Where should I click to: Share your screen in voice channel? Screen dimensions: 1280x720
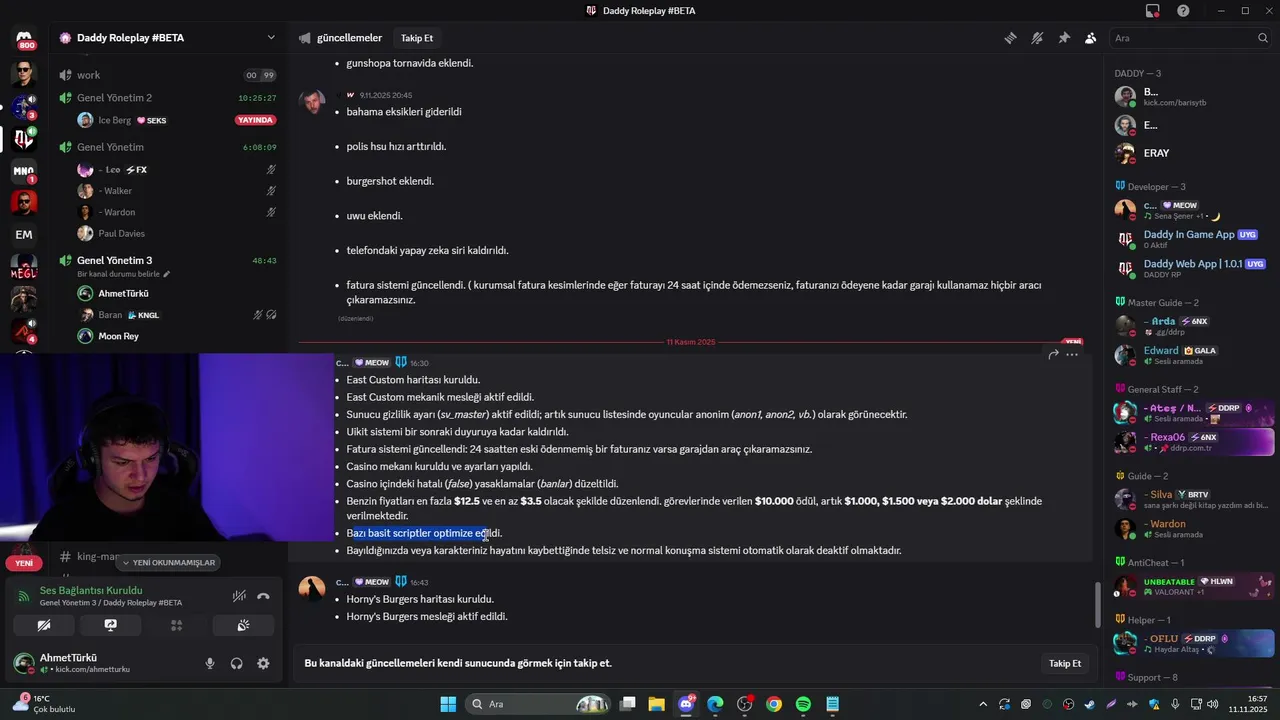(x=110, y=626)
